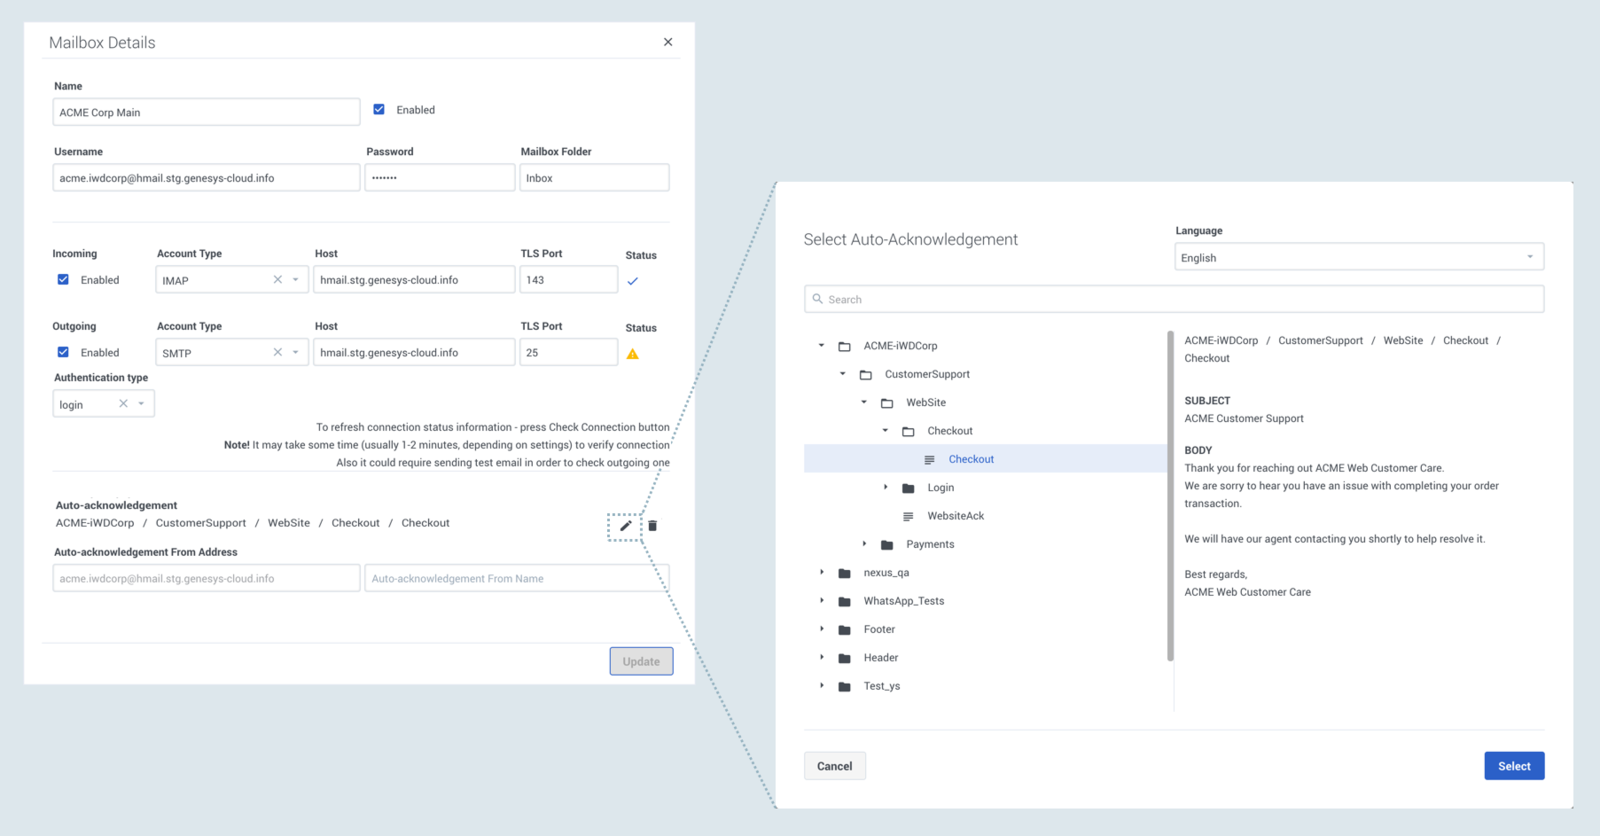Close the Mailbox Details dialog
The height and width of the screenshot is (836, 1600).
[x=668, y=42]
